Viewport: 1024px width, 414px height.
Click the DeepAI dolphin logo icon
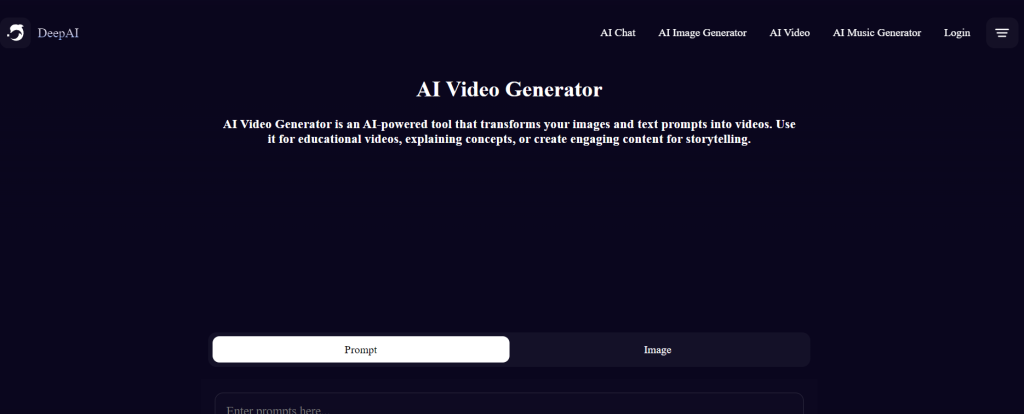pos(15,33)
